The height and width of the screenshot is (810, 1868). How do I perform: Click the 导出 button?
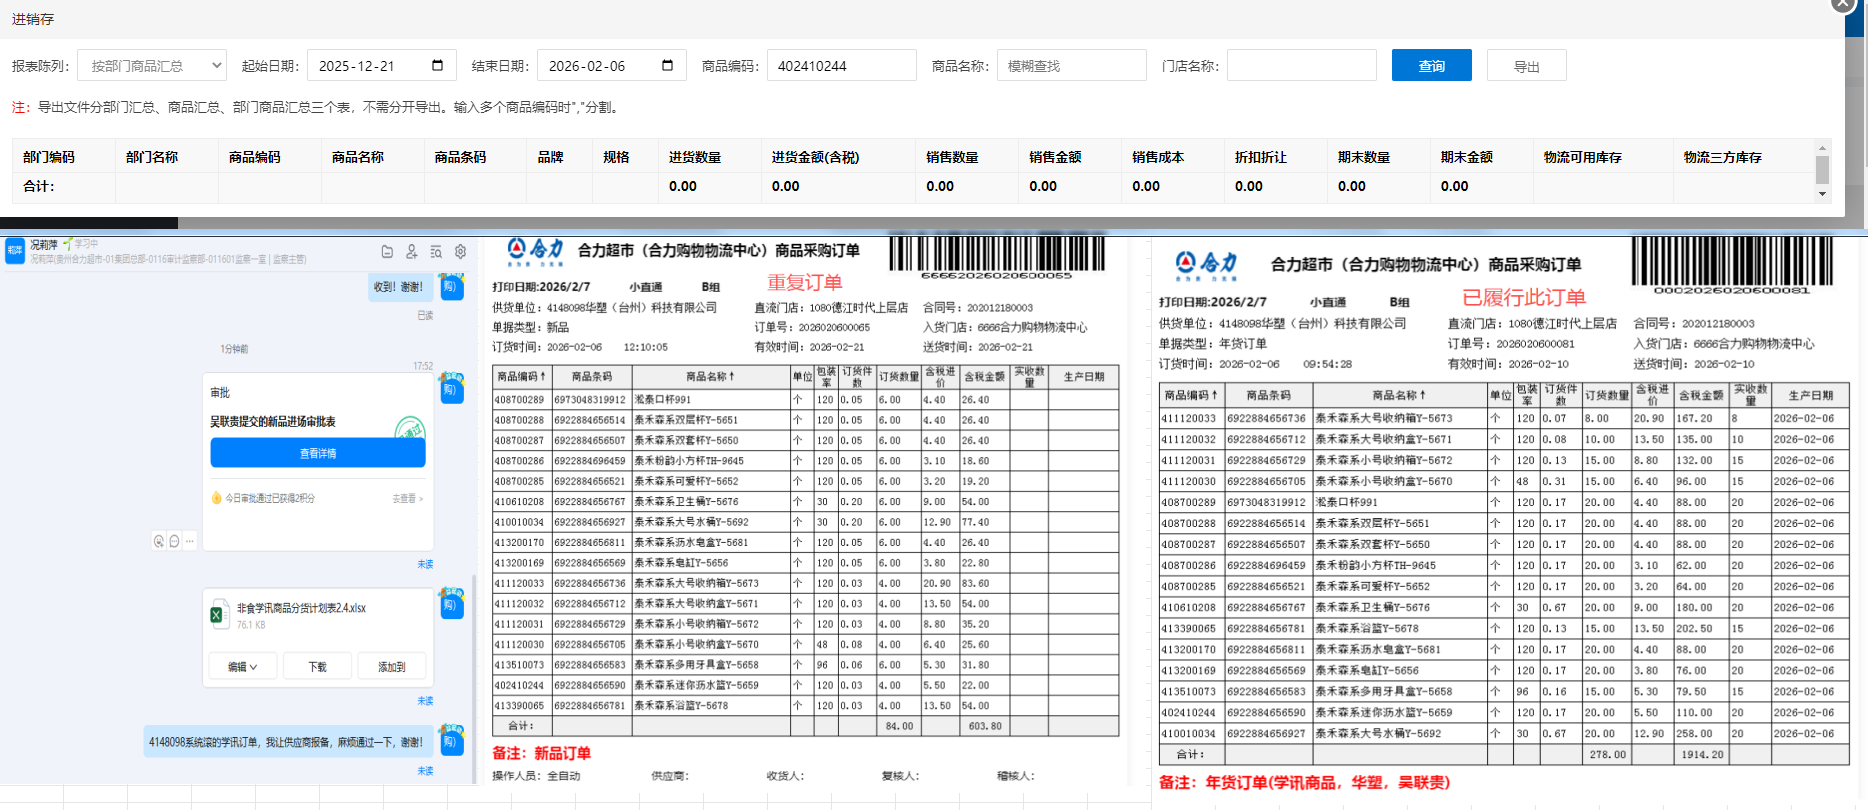(x=1526, y=66)
